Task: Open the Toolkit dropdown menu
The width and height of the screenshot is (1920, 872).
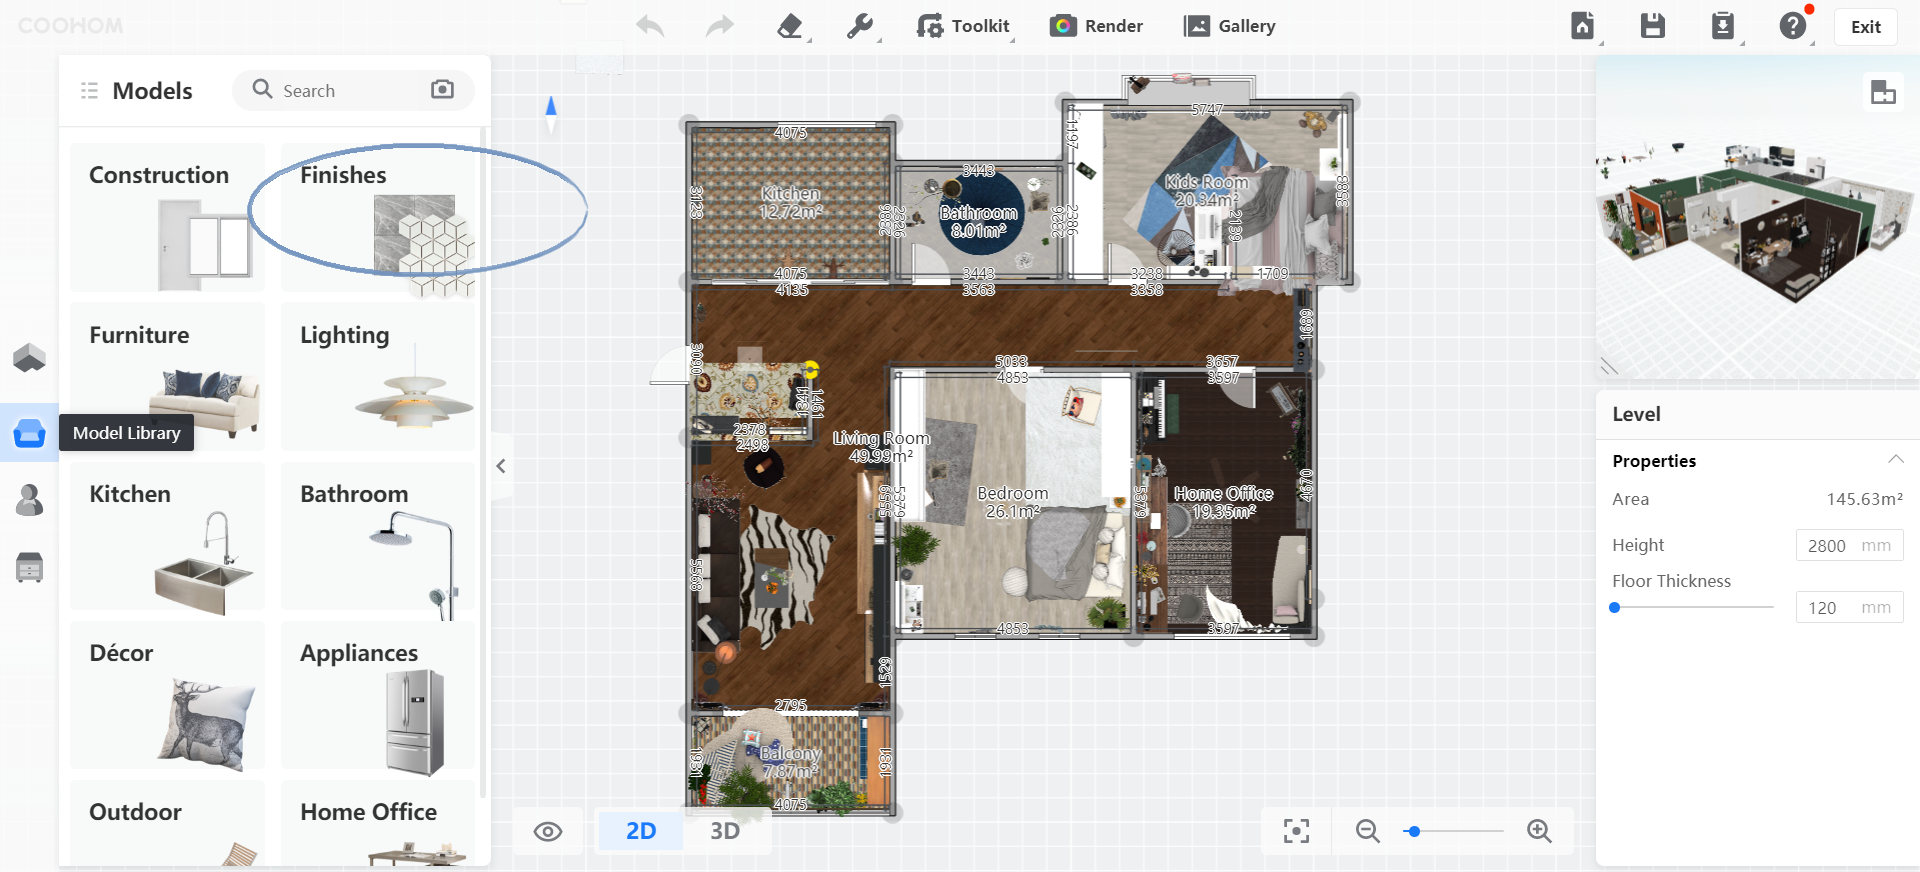Action: tap(964, 26)
